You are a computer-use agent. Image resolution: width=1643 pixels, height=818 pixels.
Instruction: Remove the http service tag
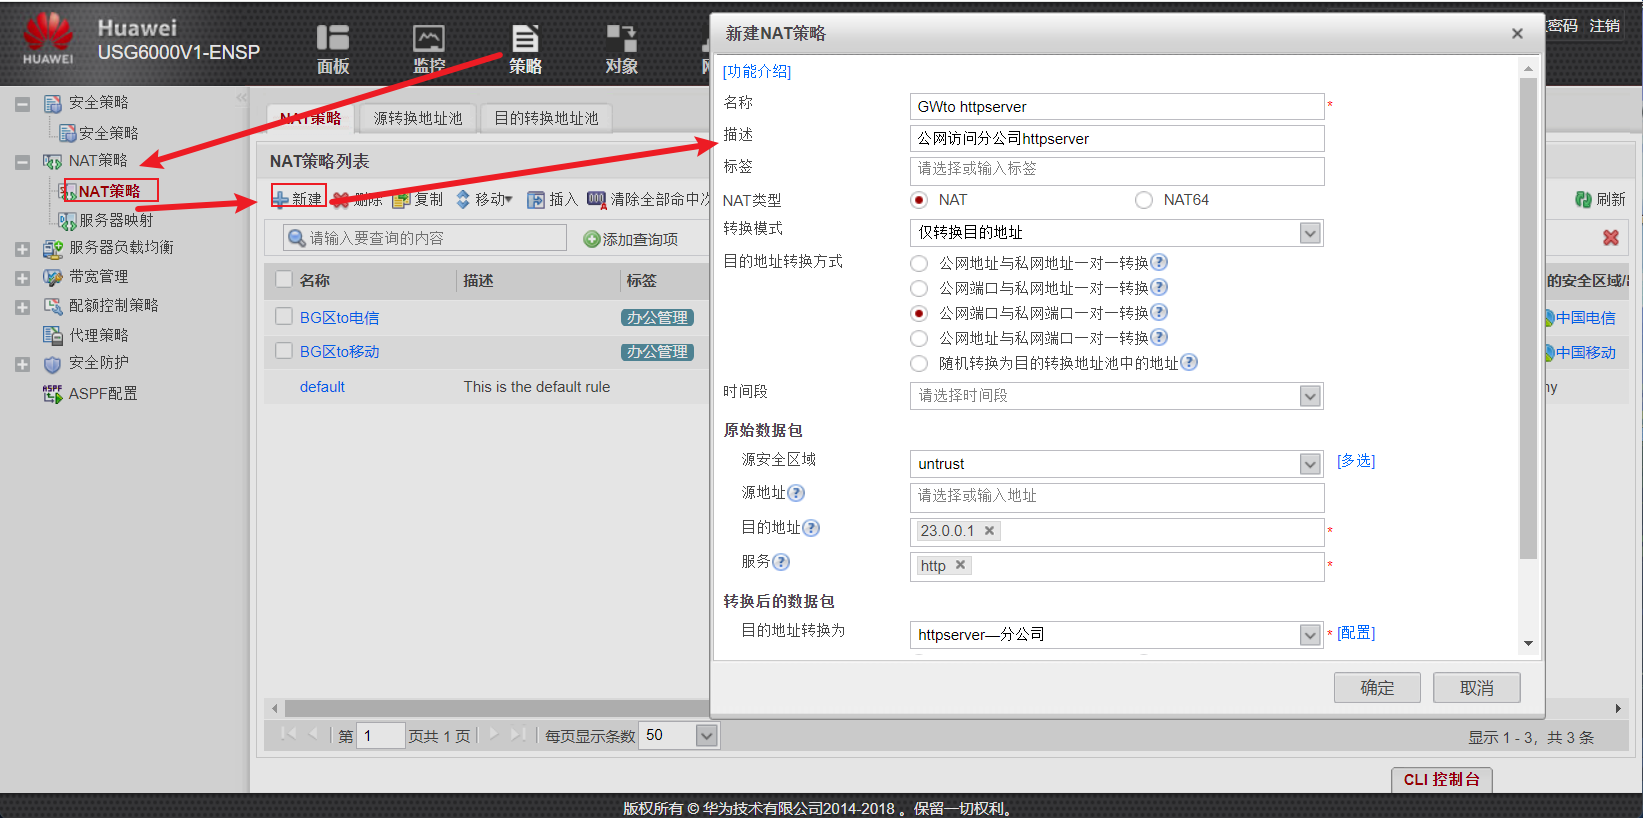(960, 565)
